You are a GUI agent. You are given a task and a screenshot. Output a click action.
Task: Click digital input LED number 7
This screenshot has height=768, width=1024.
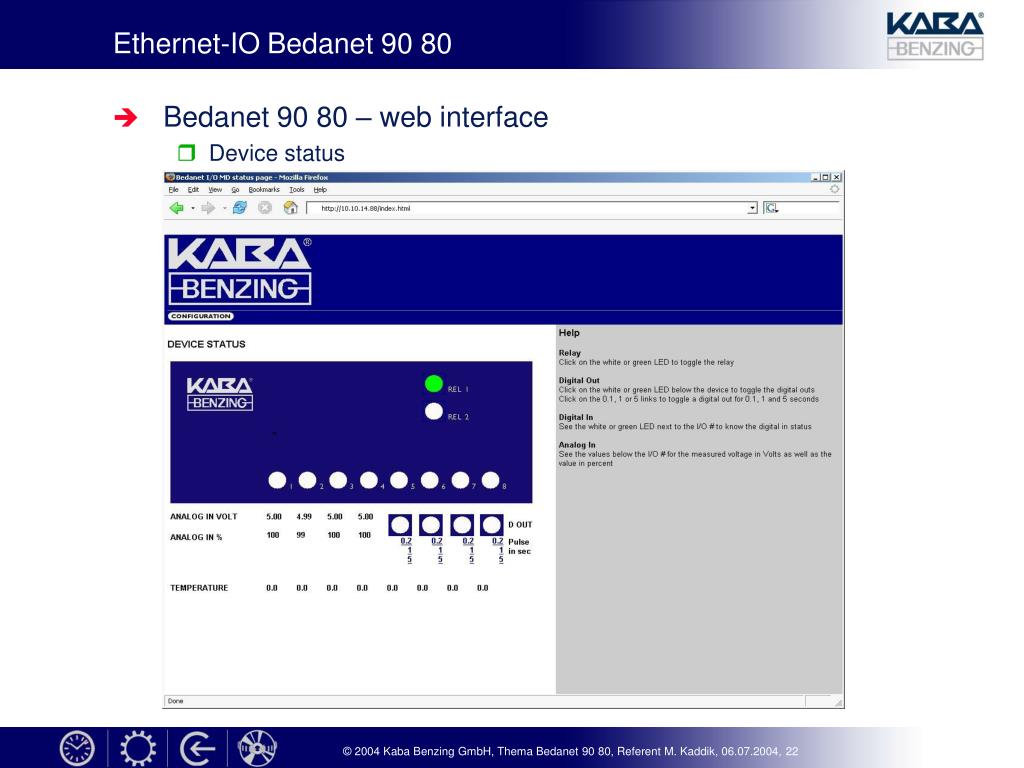(x=460, y=480)
